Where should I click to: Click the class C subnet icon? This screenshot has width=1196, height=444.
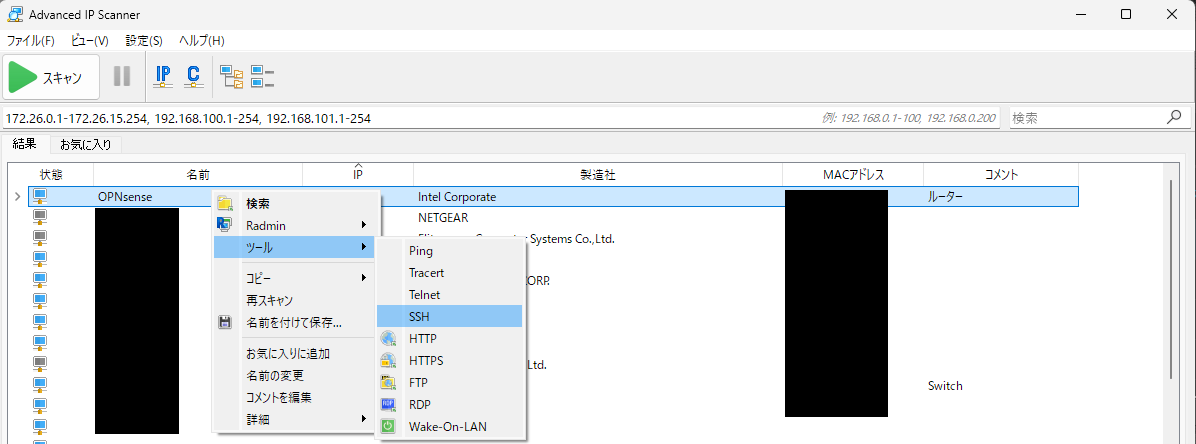click(194, 76)
